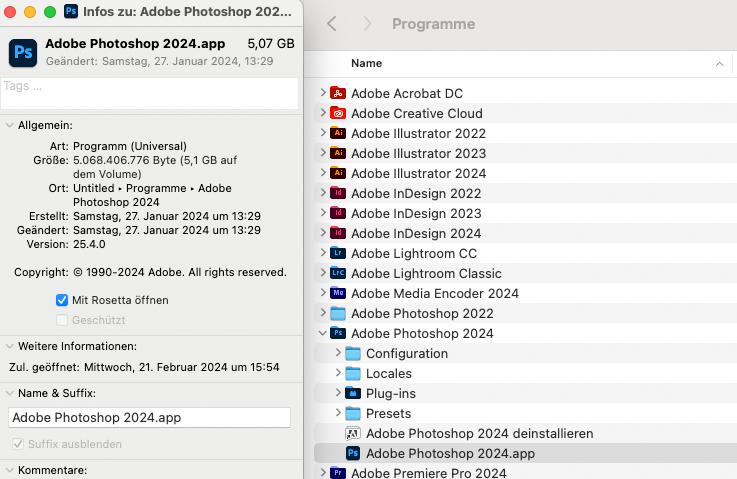
Task: Expand the Plug-ins subfolder chevron
Action: (x=338, y=392)
